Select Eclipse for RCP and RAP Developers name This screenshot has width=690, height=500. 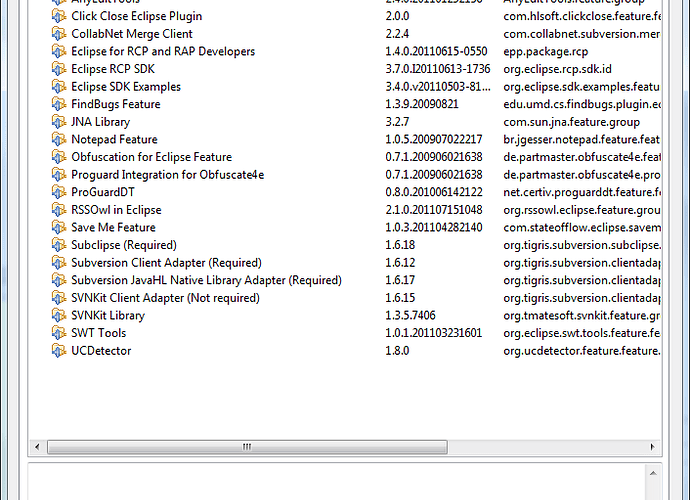pos(163,51)
